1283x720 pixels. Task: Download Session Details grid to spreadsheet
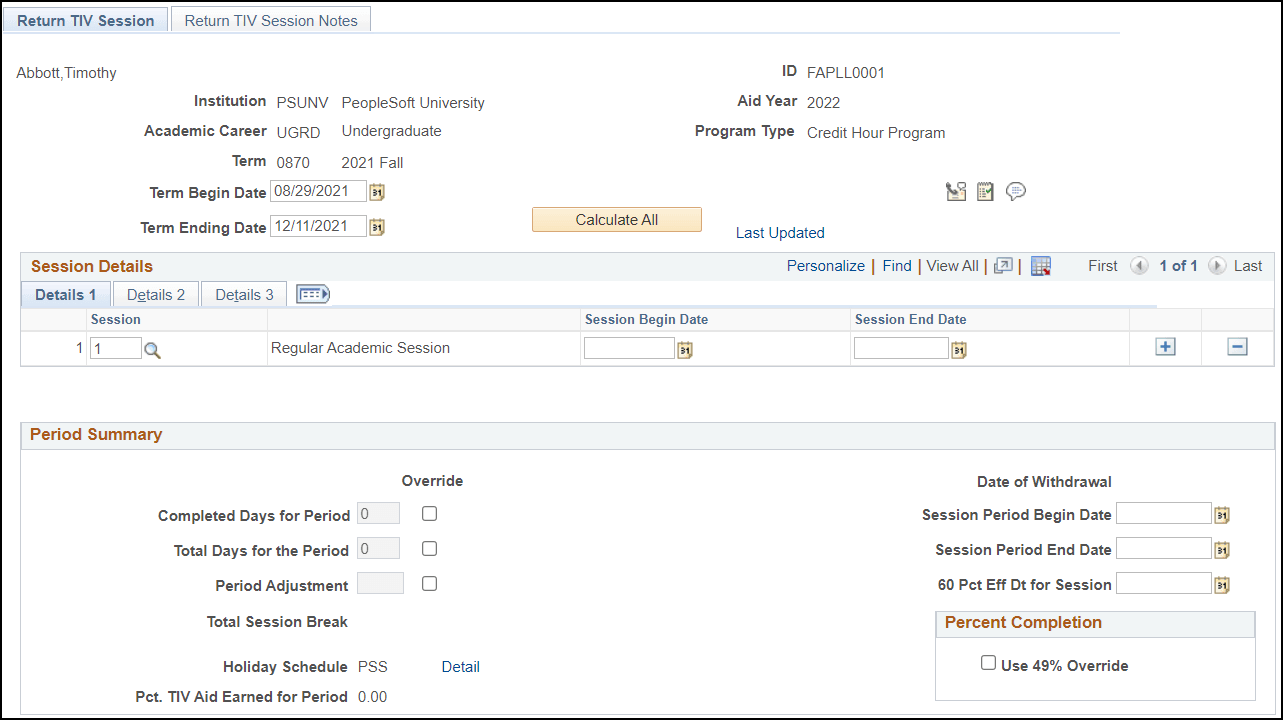(1040, 265)
